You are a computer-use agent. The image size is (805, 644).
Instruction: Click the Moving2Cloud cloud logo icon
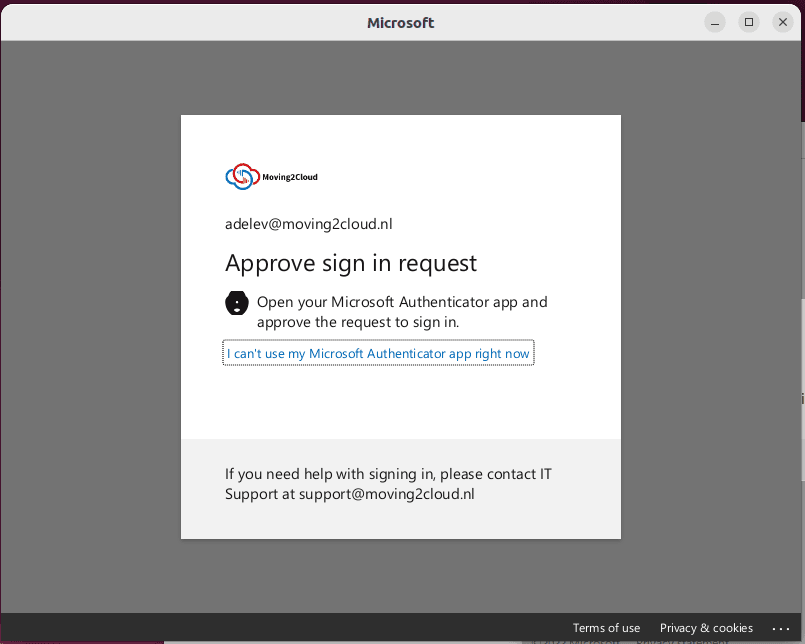pos(242,177)
